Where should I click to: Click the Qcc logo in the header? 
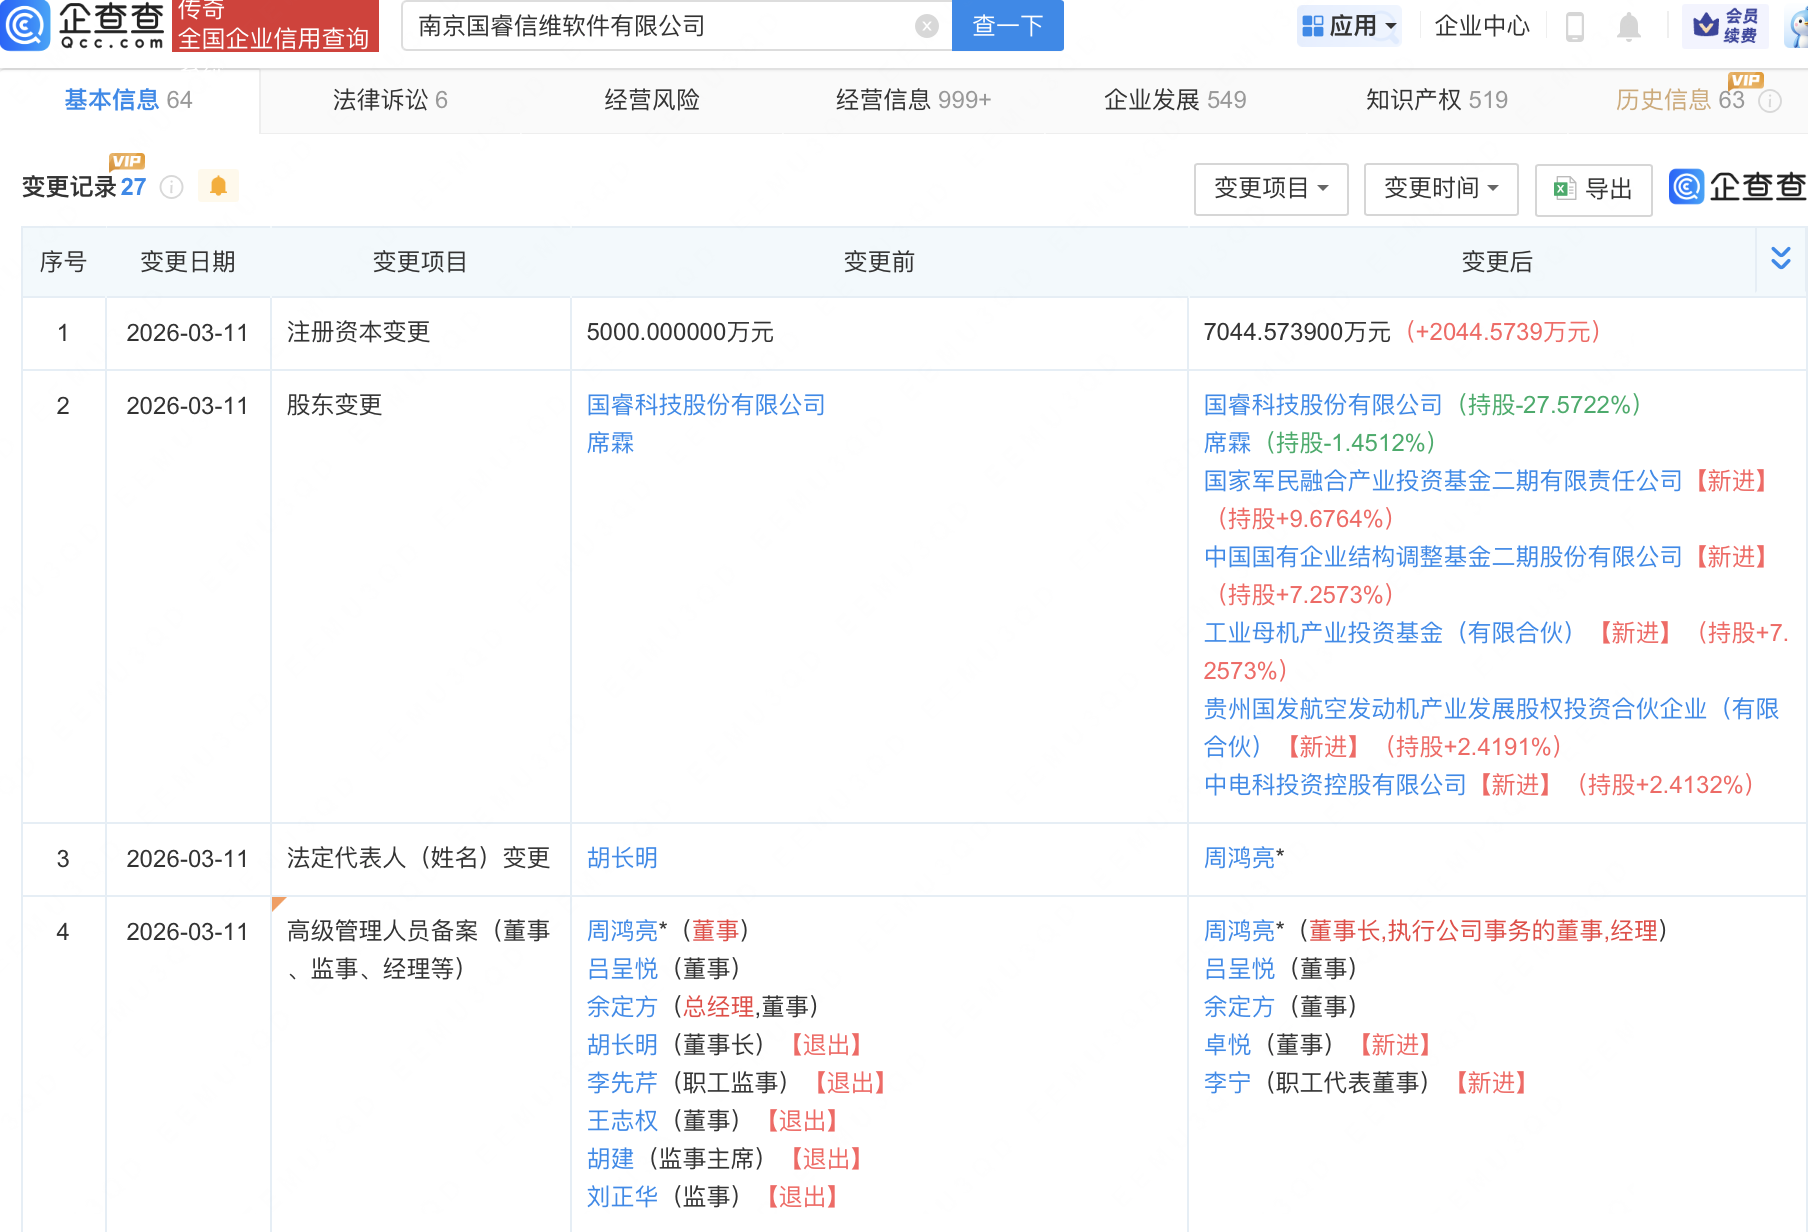[x=84, y=25]
